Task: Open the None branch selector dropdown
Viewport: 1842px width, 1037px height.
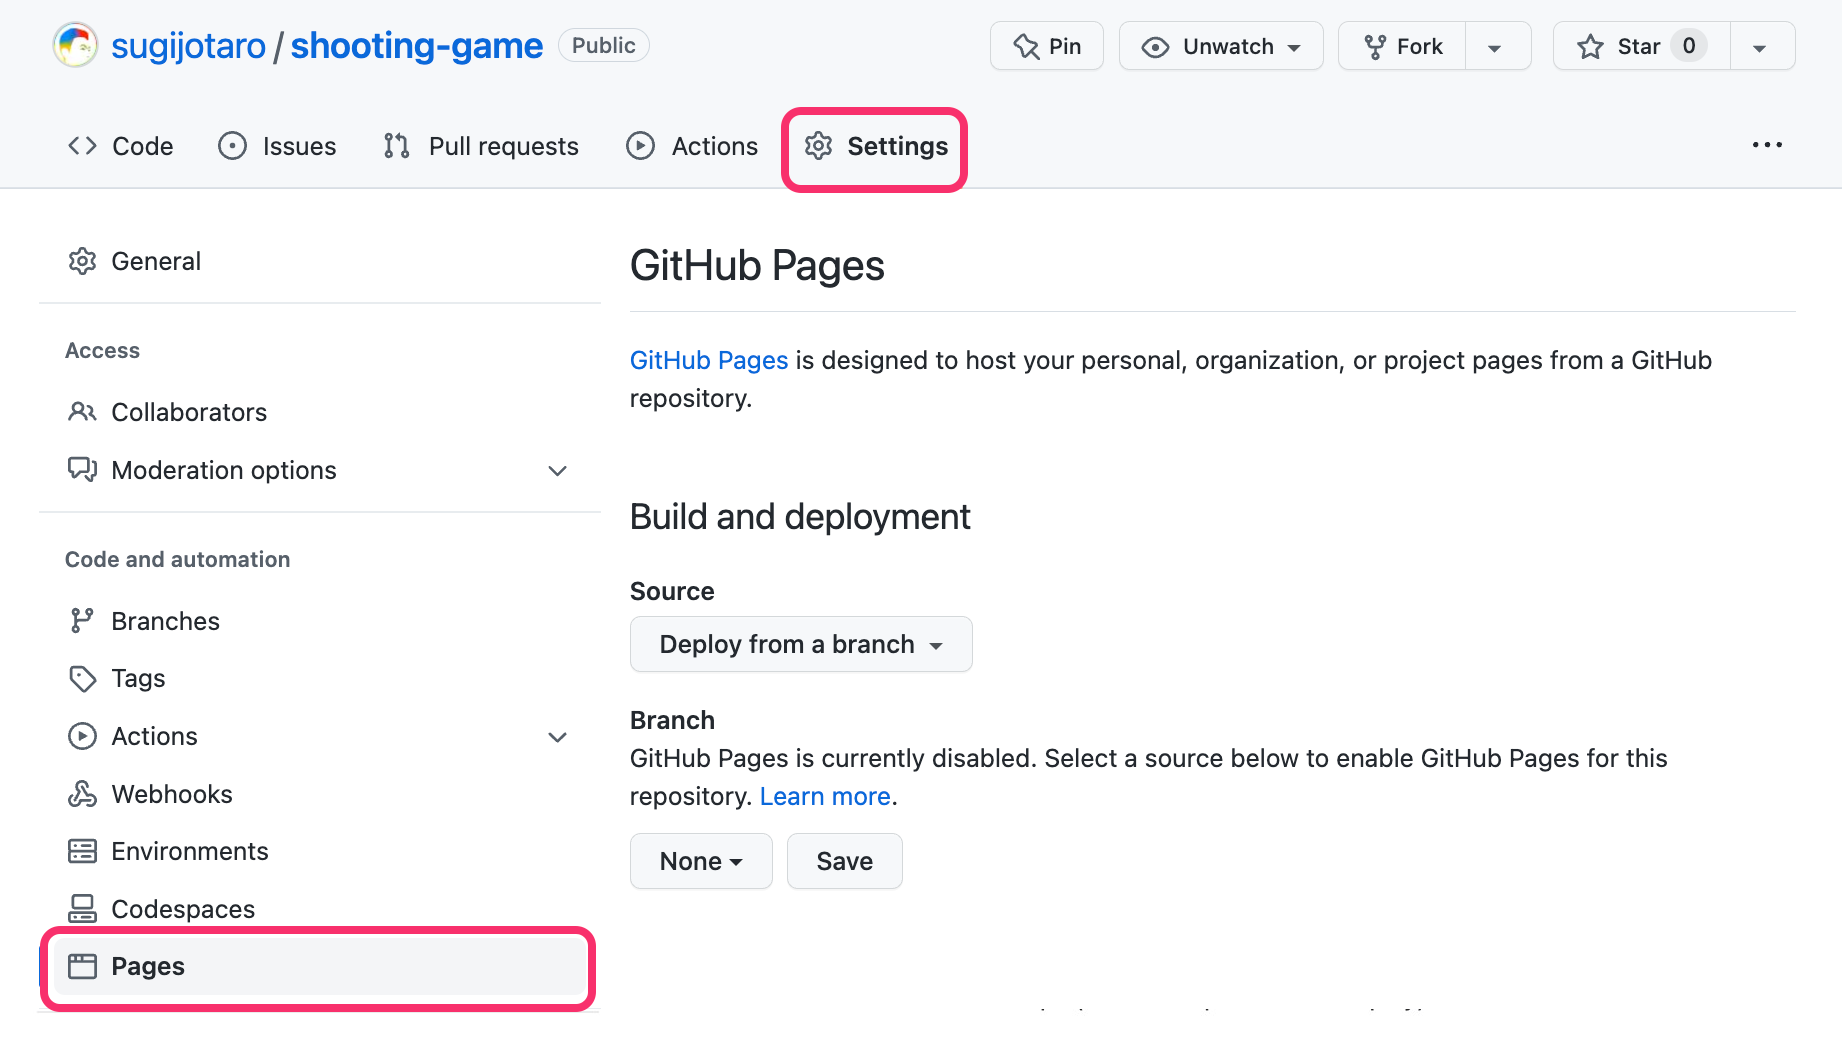Action: (701, 861)
